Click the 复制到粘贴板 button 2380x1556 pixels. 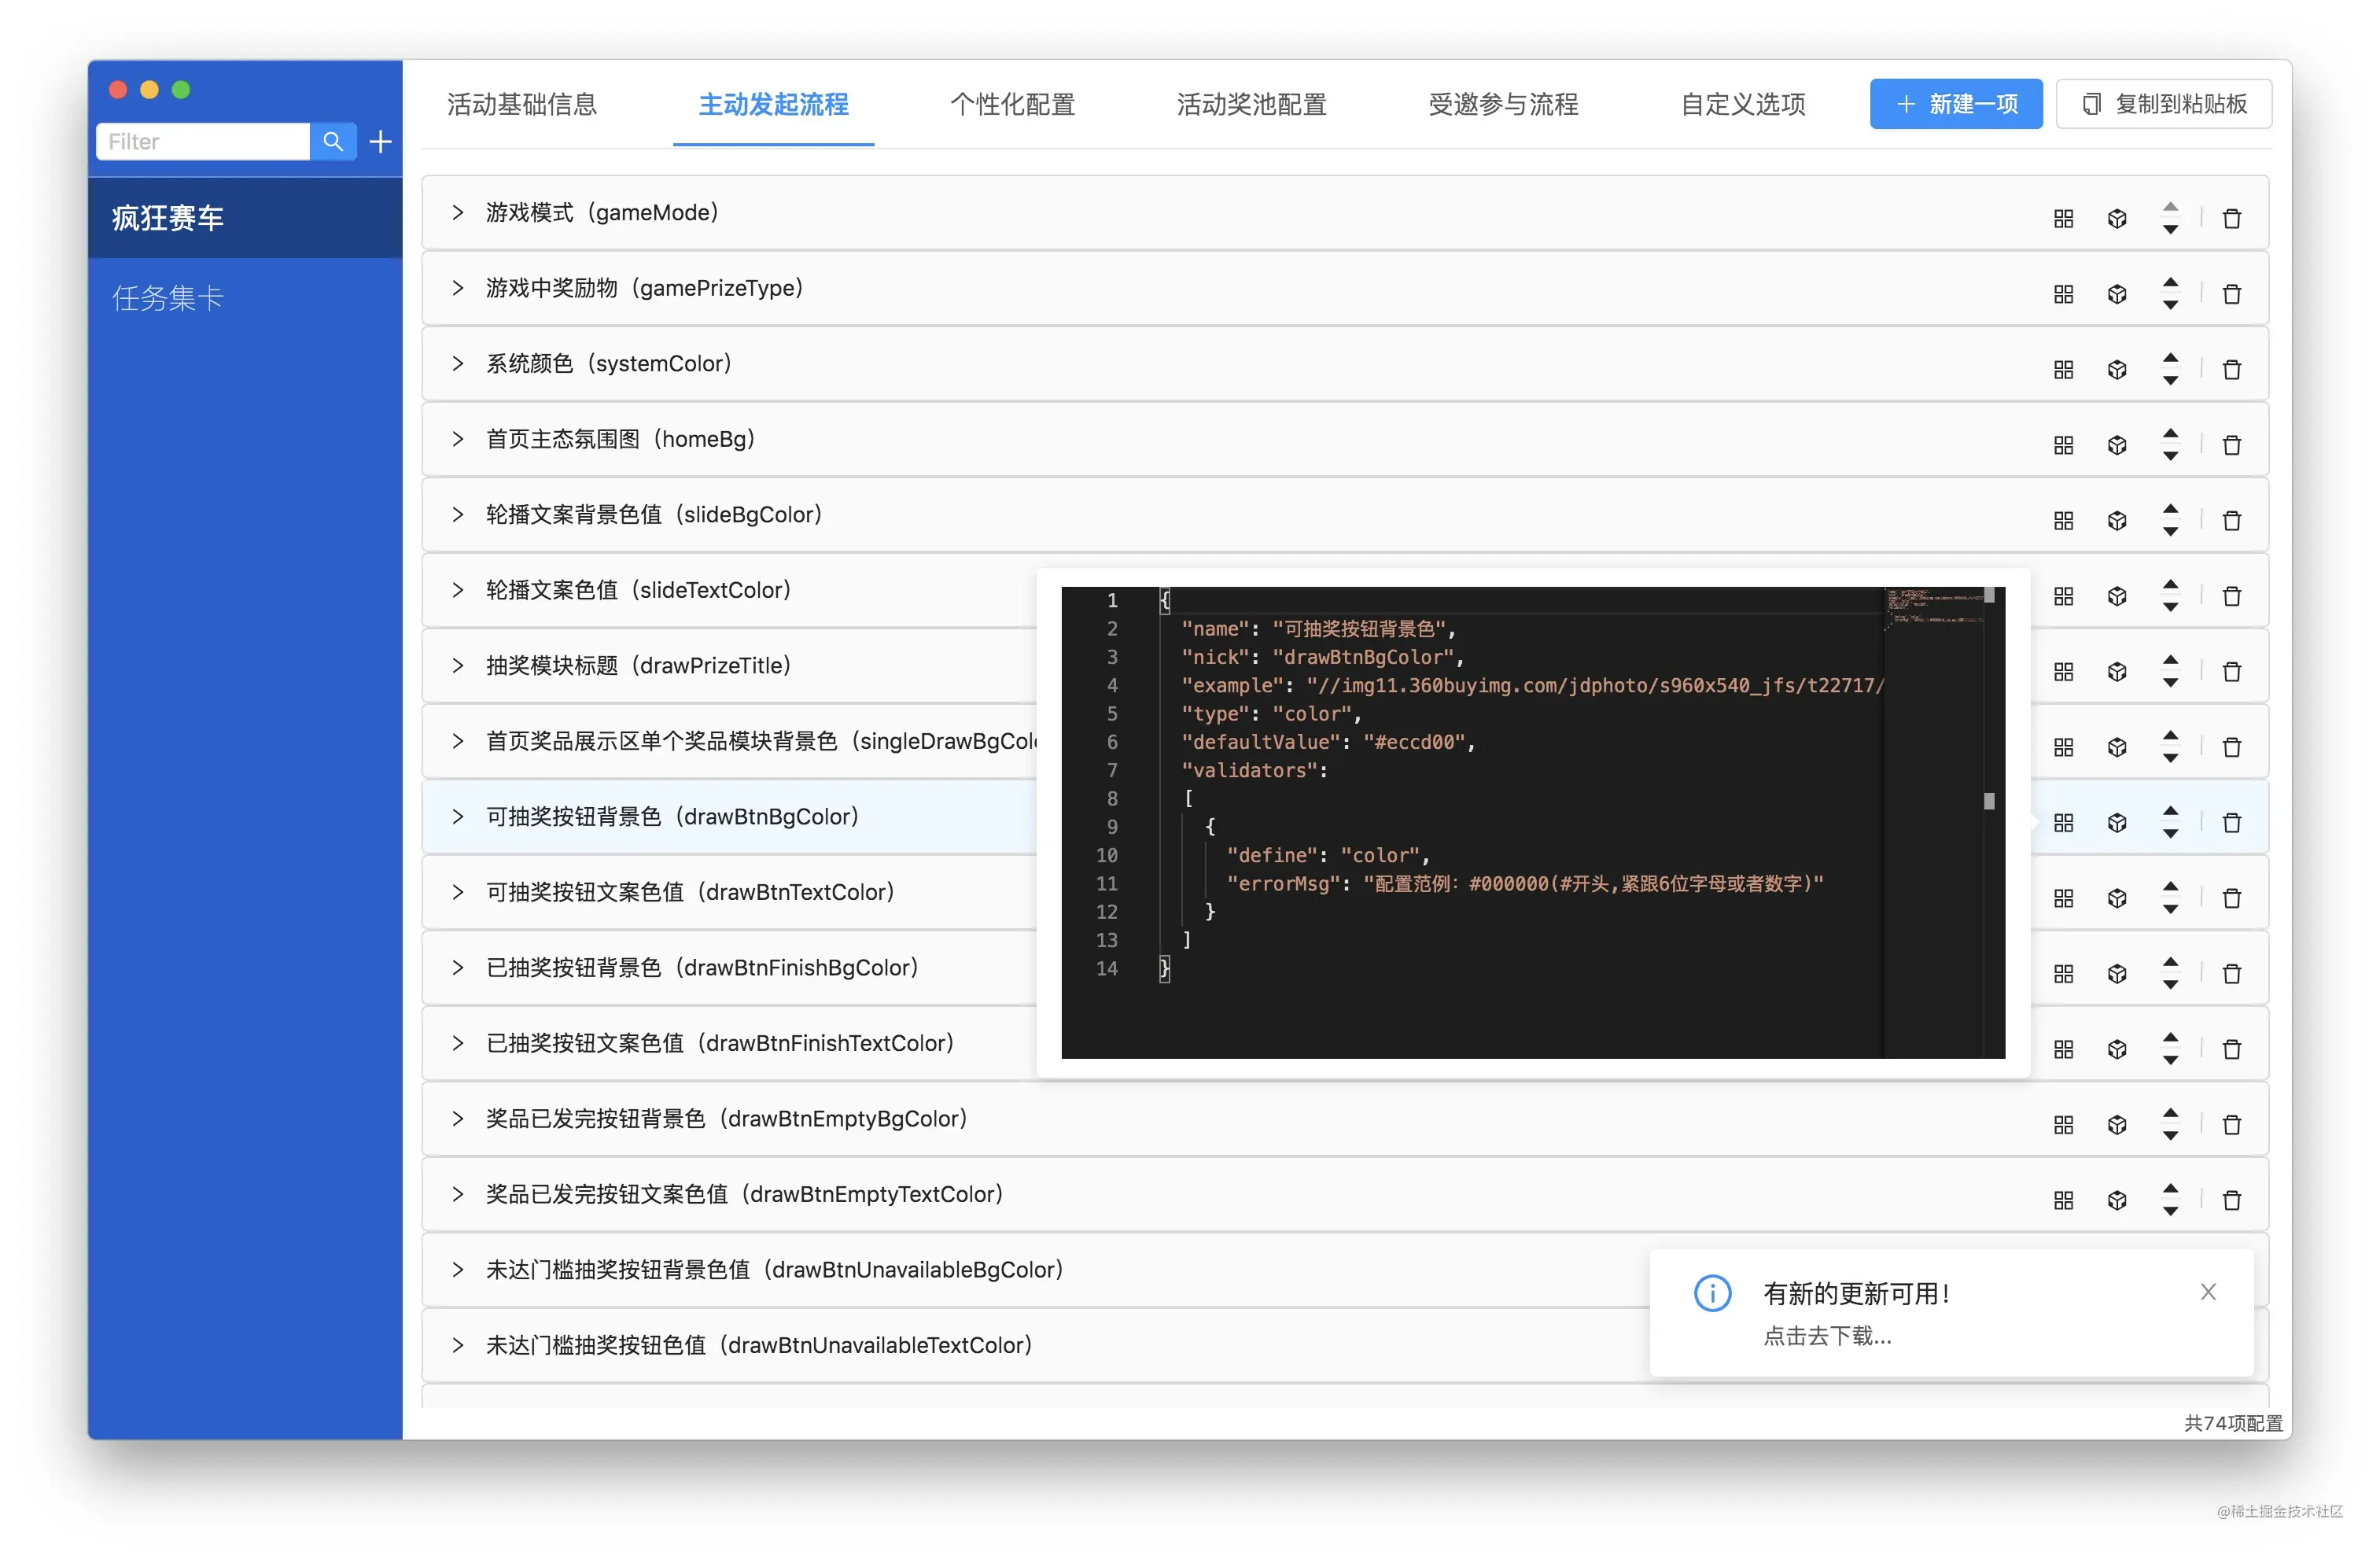click(x=2164, y=104)
